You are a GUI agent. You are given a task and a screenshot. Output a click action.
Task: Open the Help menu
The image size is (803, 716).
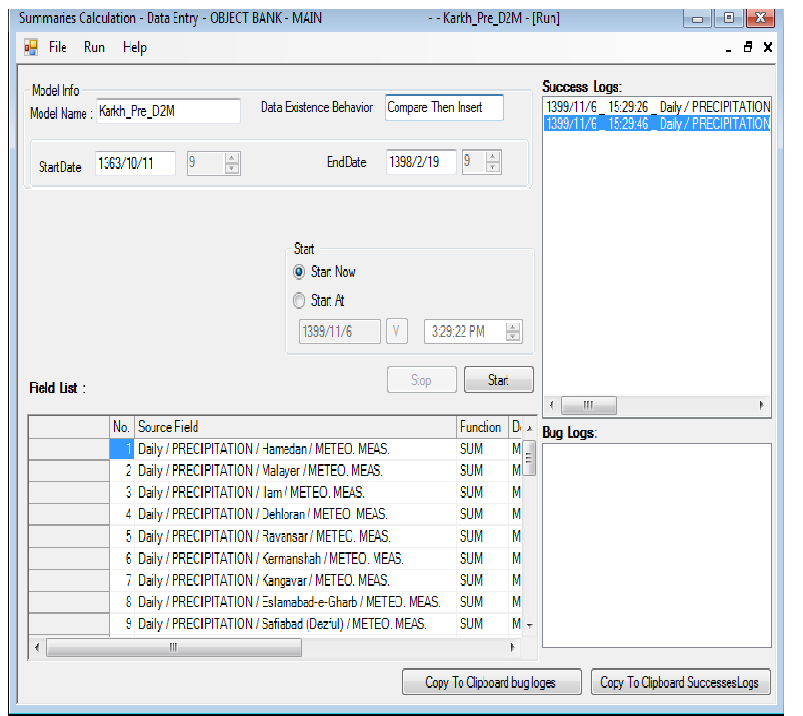coord(135,47)
